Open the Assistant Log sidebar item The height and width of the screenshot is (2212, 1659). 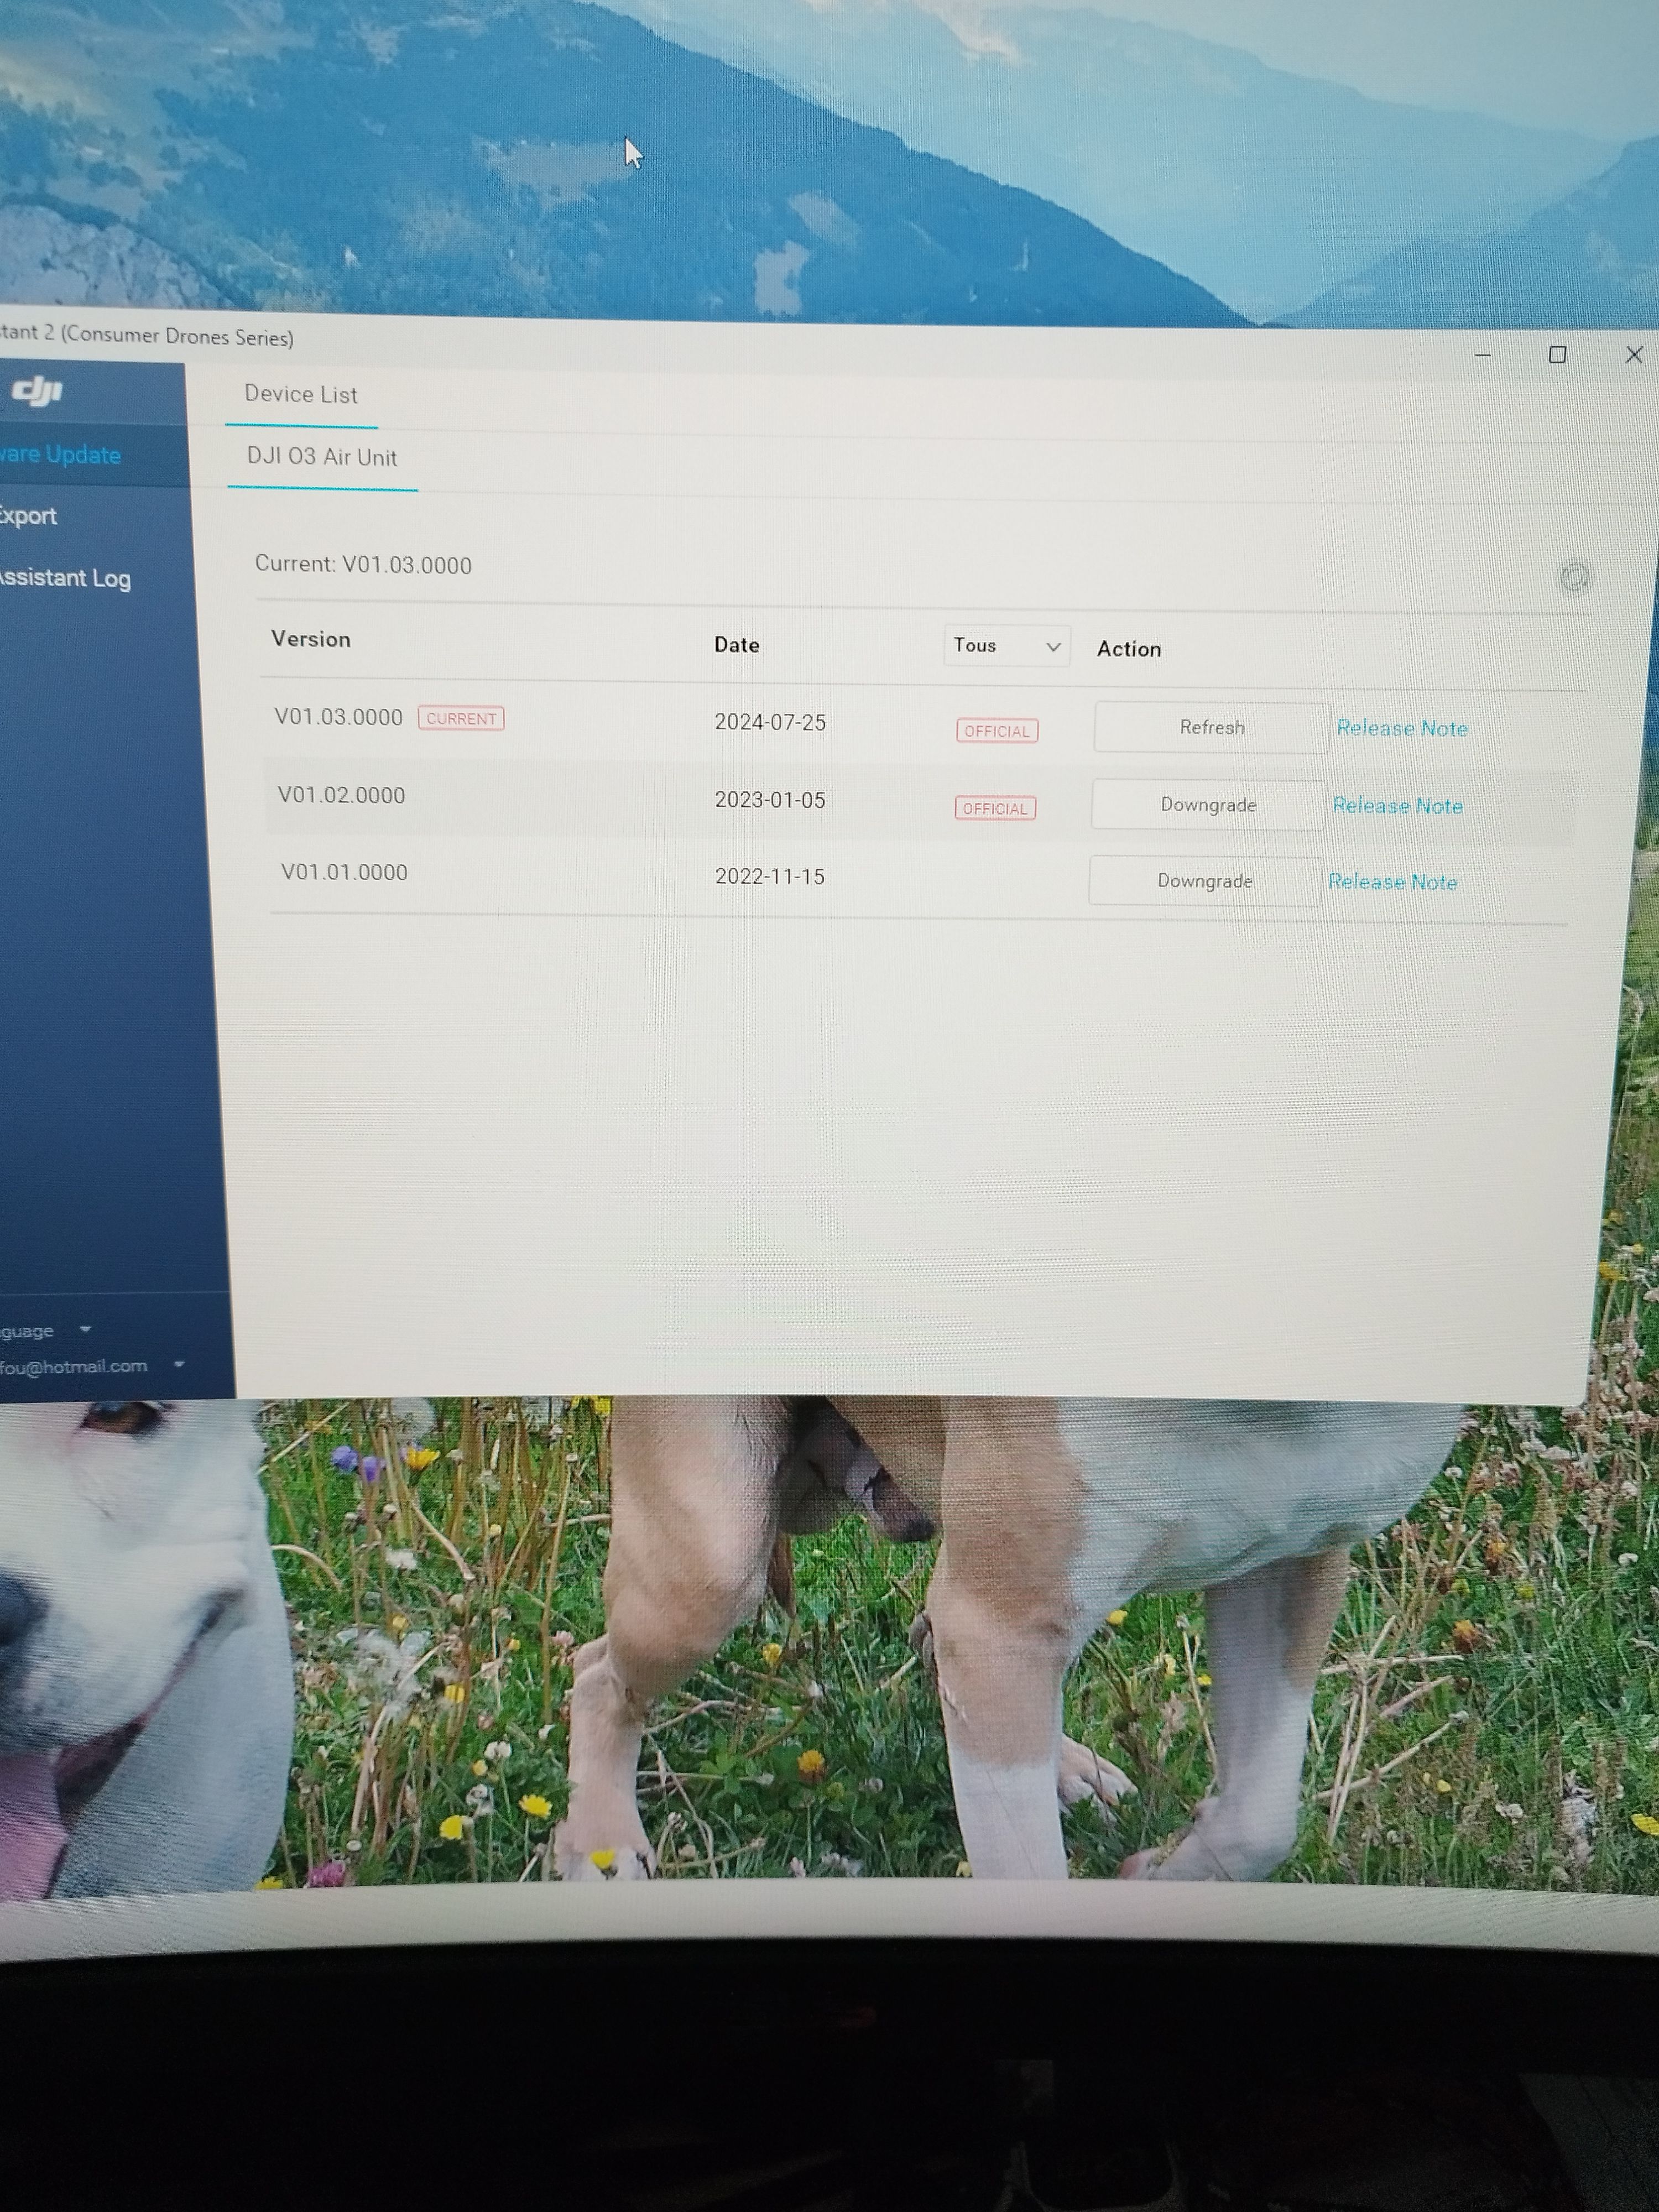click(x=64, y=578)
